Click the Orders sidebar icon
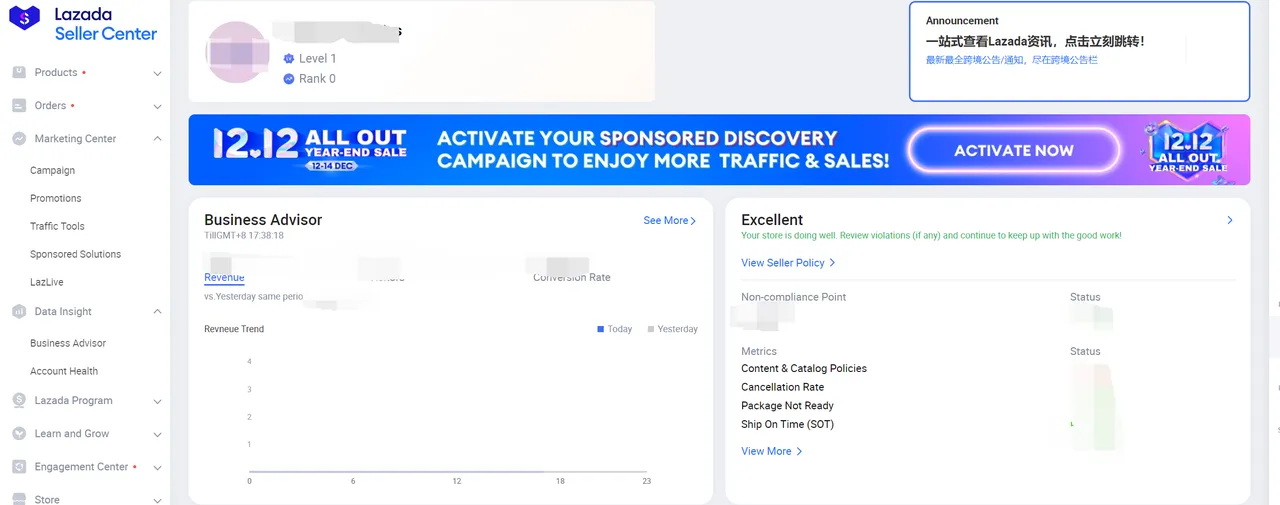This screenshot has width=1280, height=505. point(19,106)
